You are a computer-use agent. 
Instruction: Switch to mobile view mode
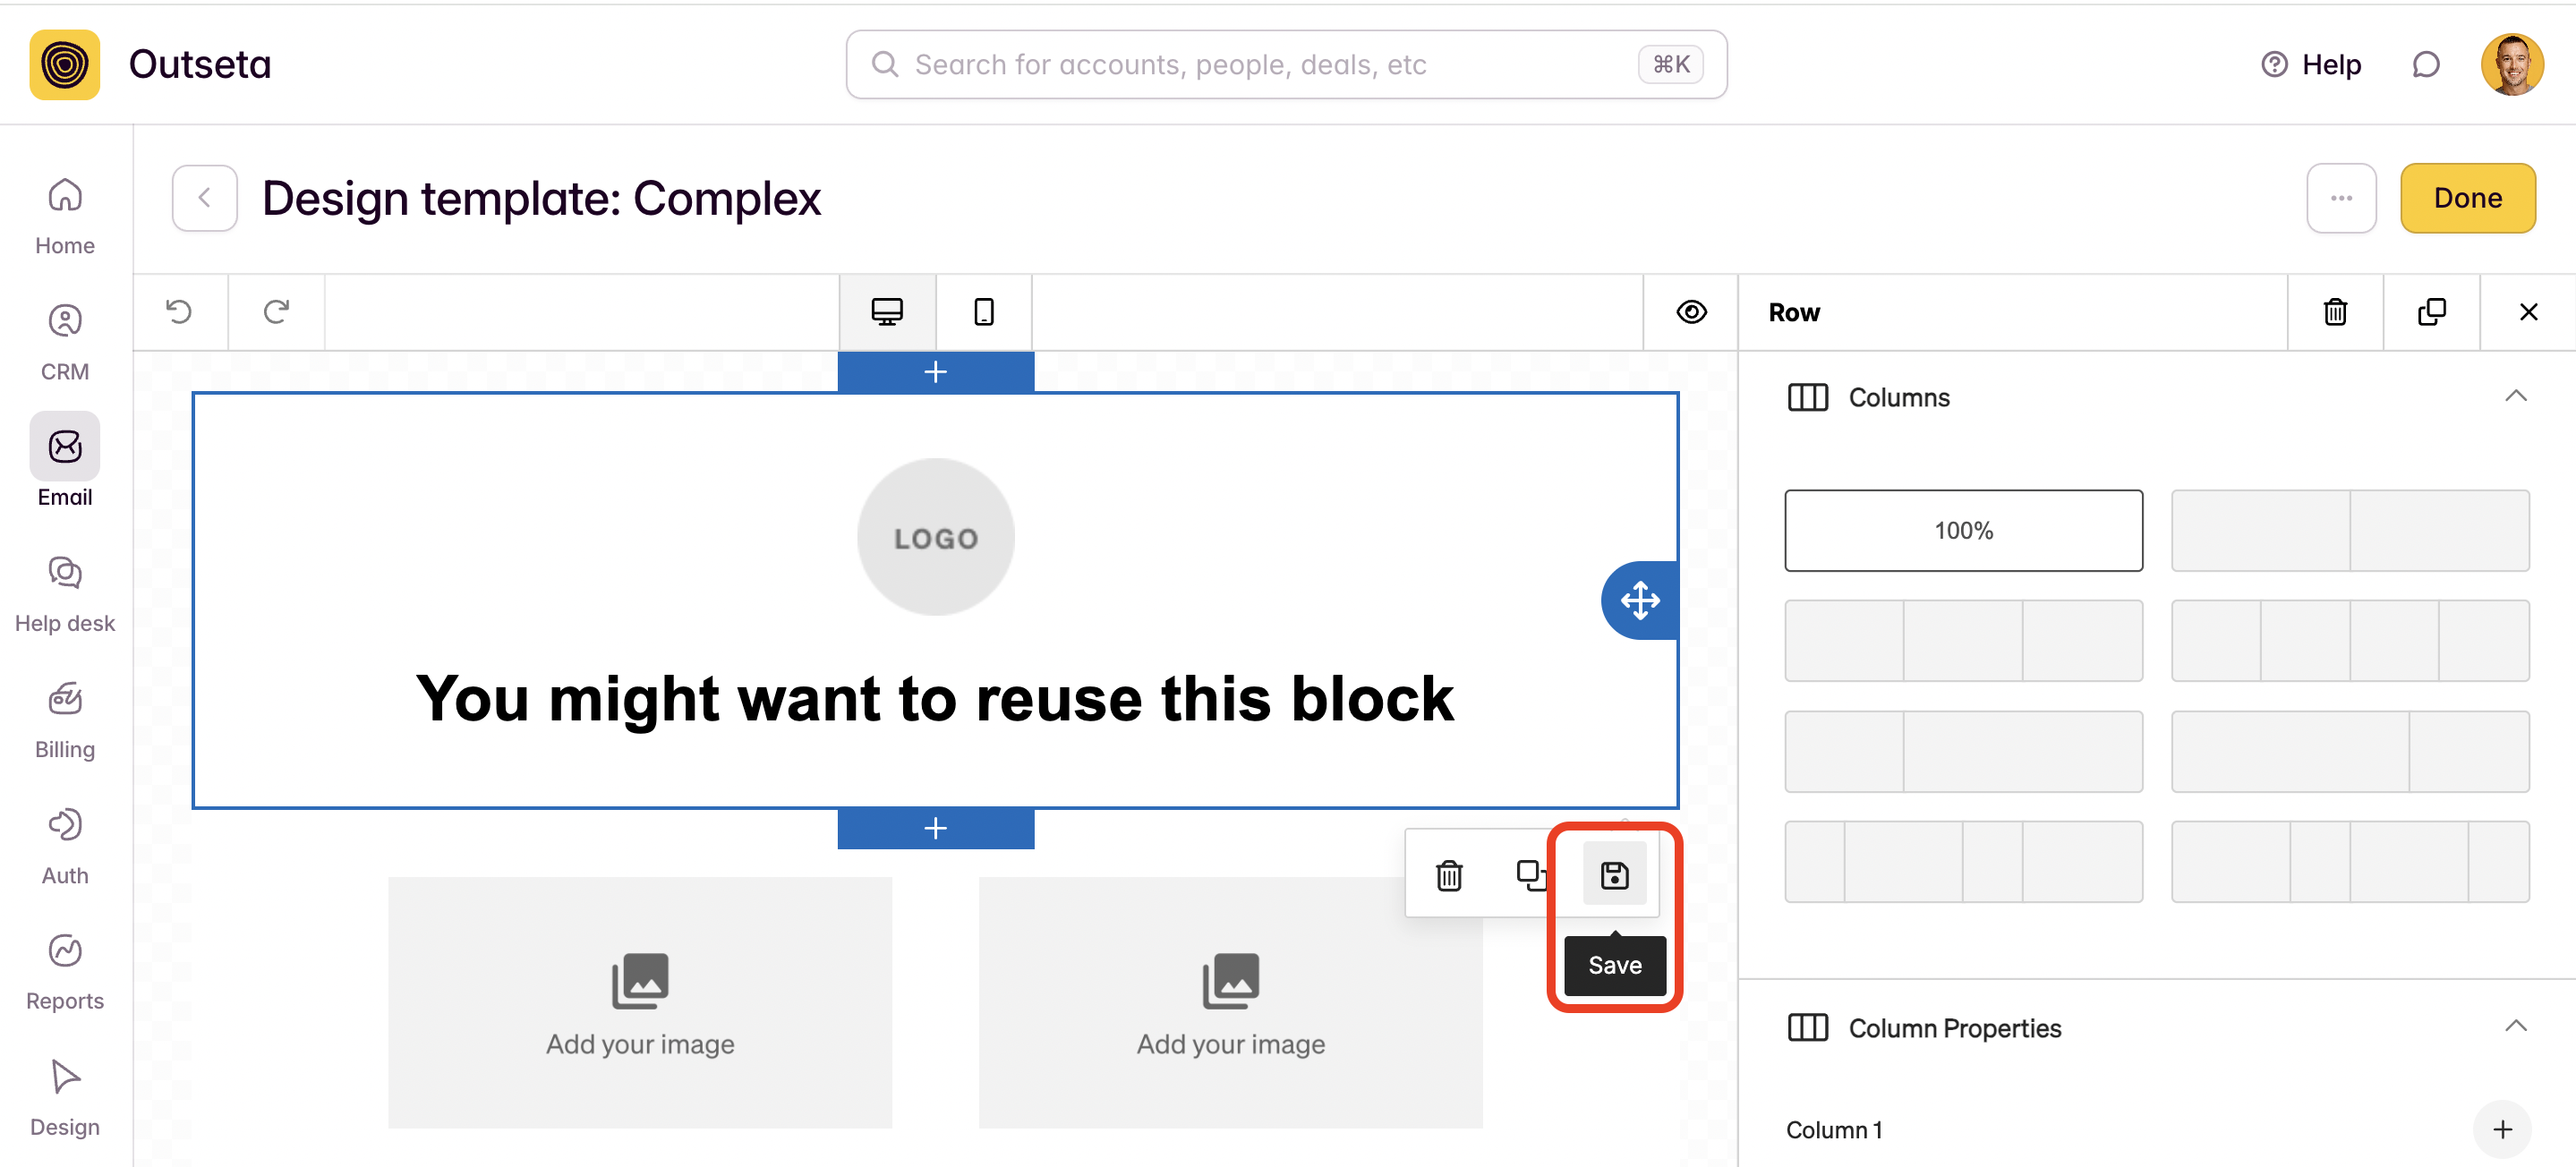click(983, 312)
